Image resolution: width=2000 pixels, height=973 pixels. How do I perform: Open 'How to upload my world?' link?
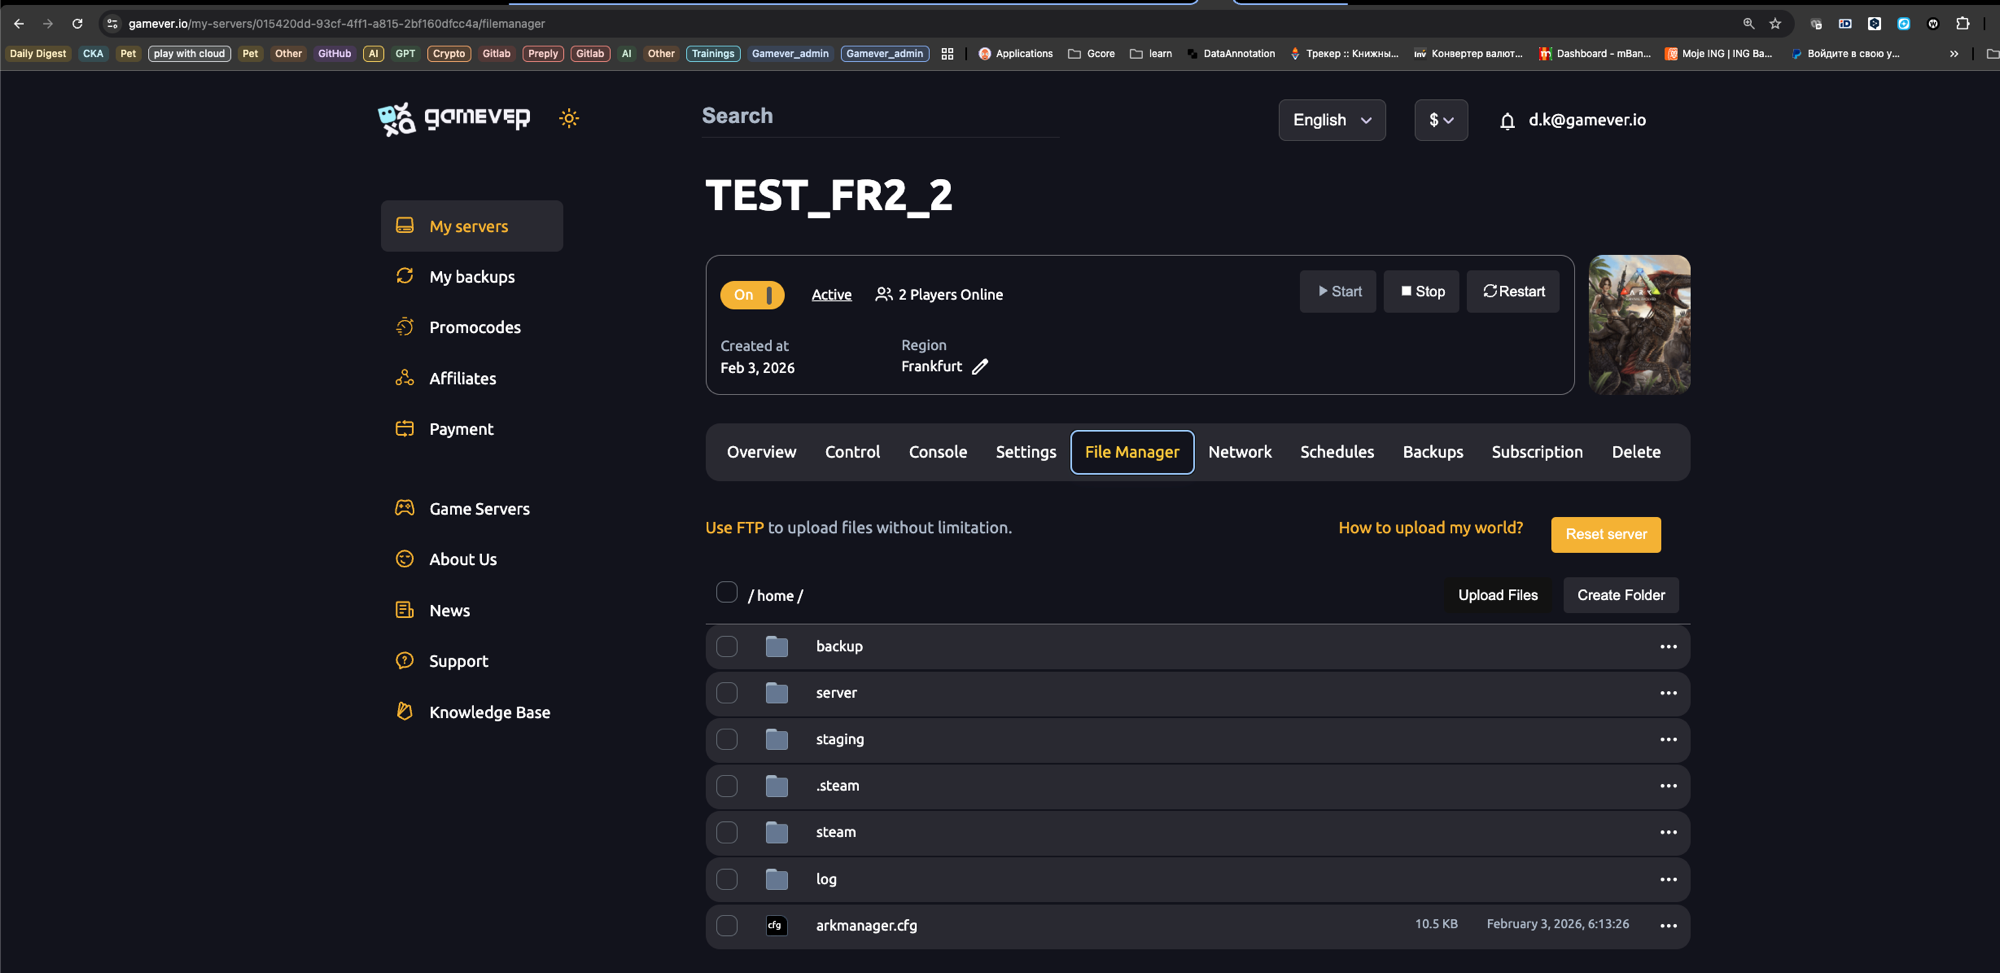coord(1431,528)
